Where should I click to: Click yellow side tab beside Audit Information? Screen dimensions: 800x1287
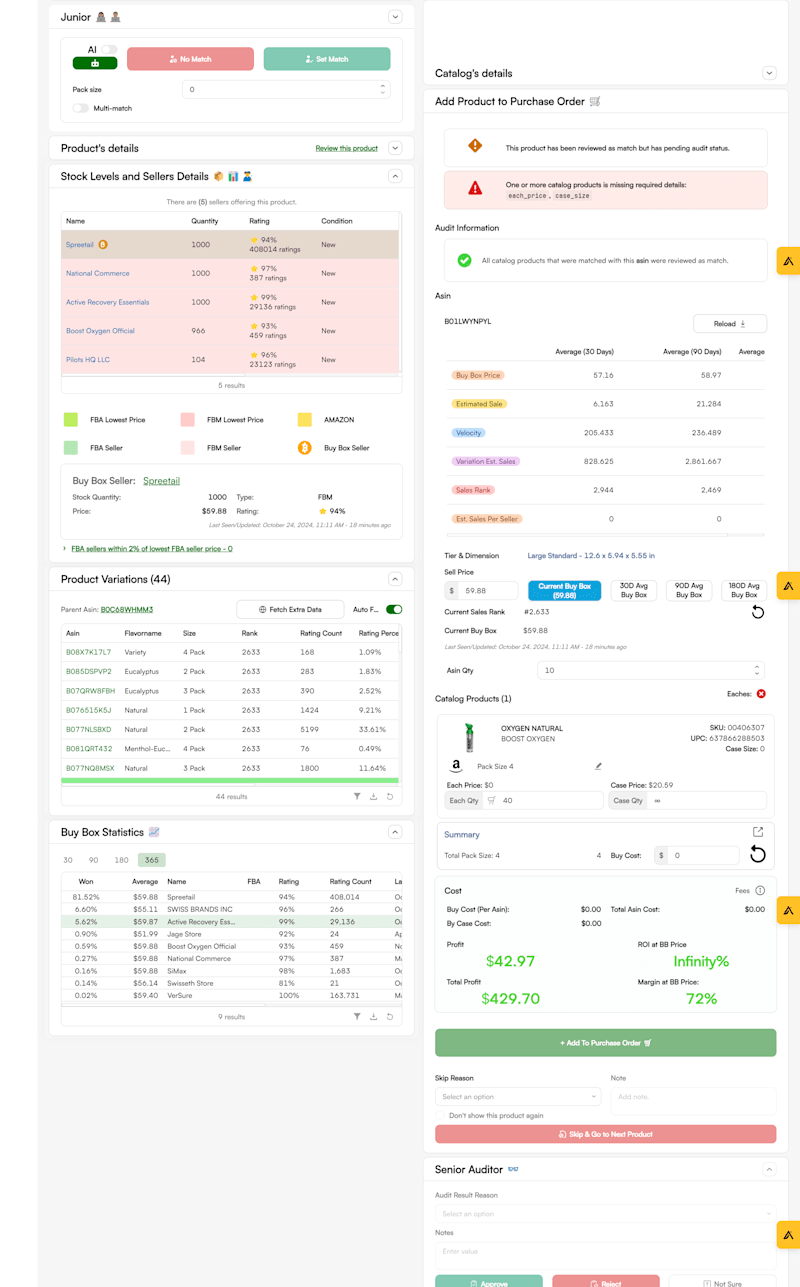pyautogui.click(x=788, y=261)
